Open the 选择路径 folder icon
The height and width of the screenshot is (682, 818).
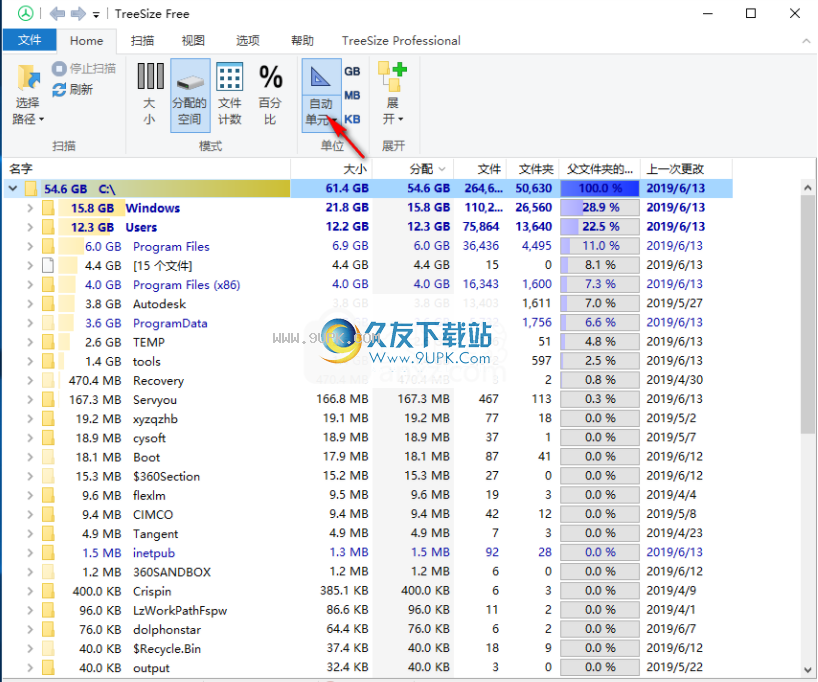(28, 77)
